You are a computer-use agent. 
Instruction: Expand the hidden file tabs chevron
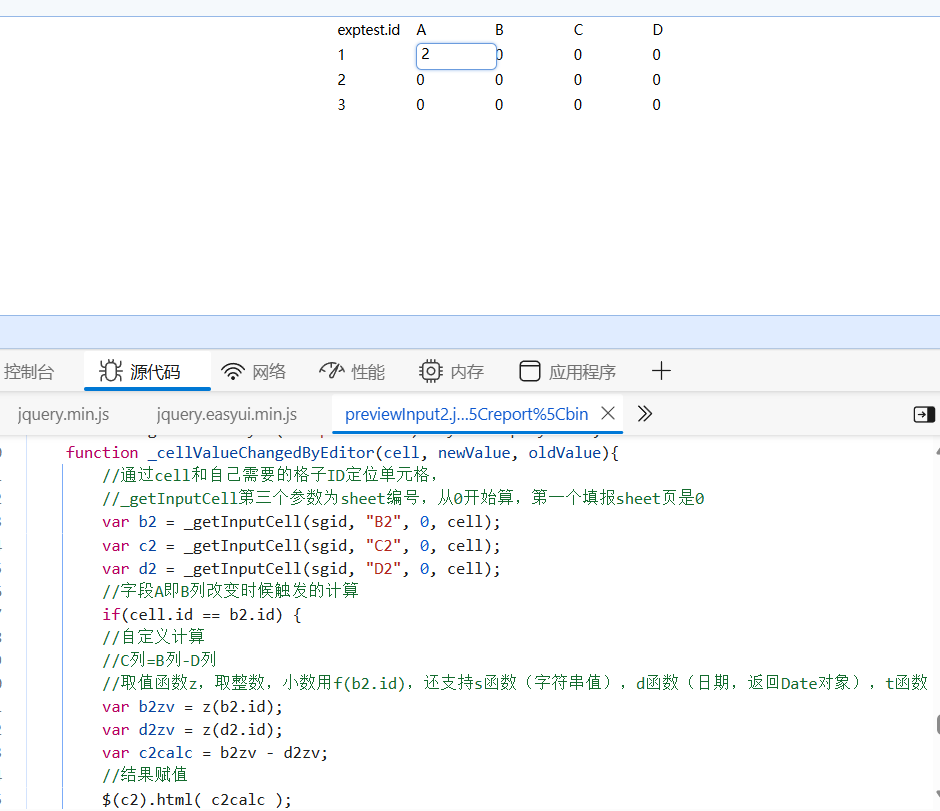[x=645, y=414]
